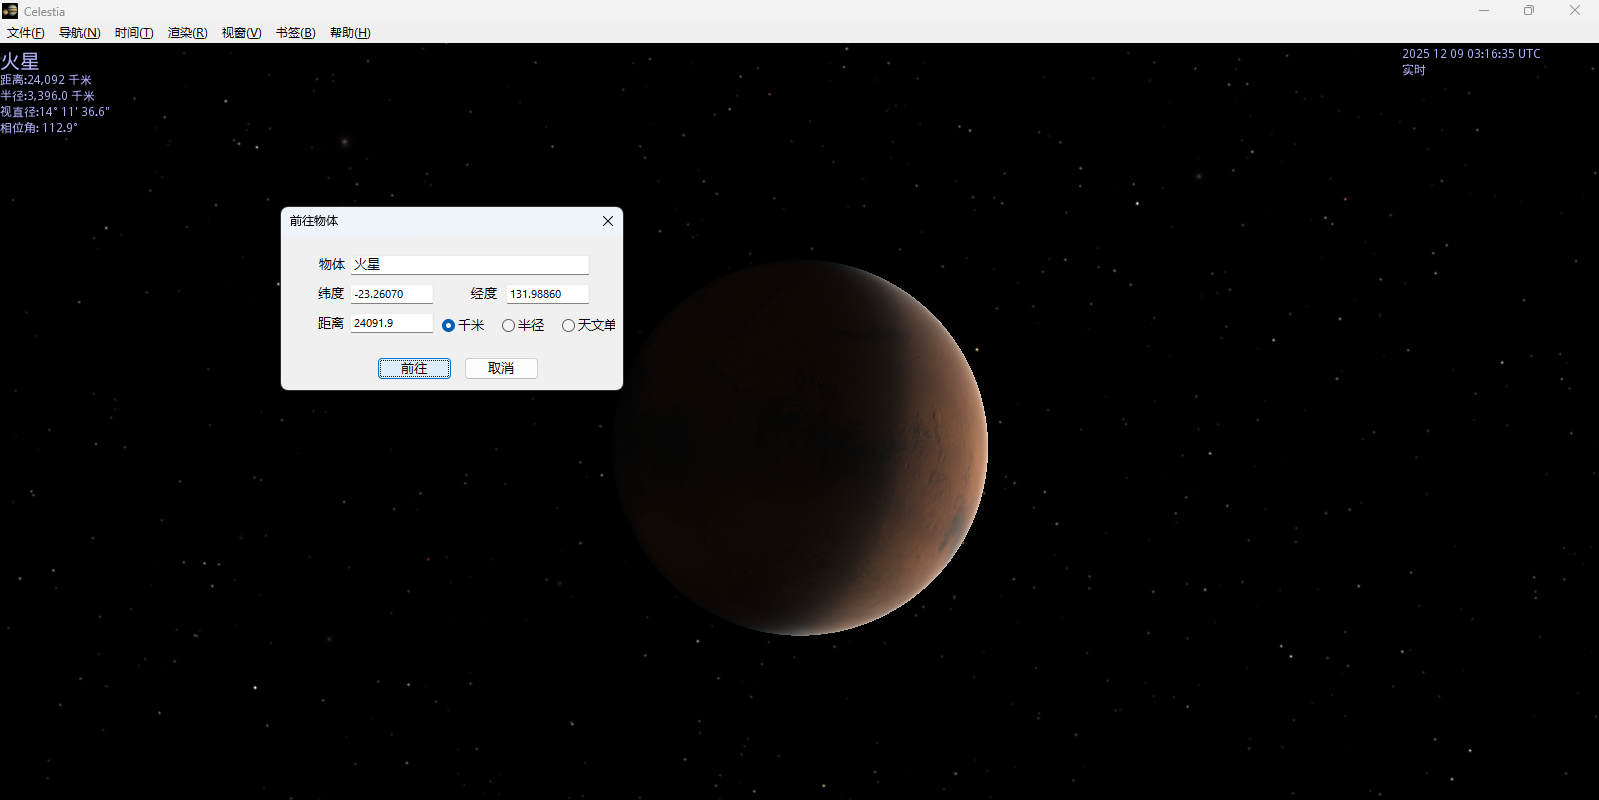The image size is (1599, 800).
Task: Open the 书签(B) menu
Action: point(295,33)
